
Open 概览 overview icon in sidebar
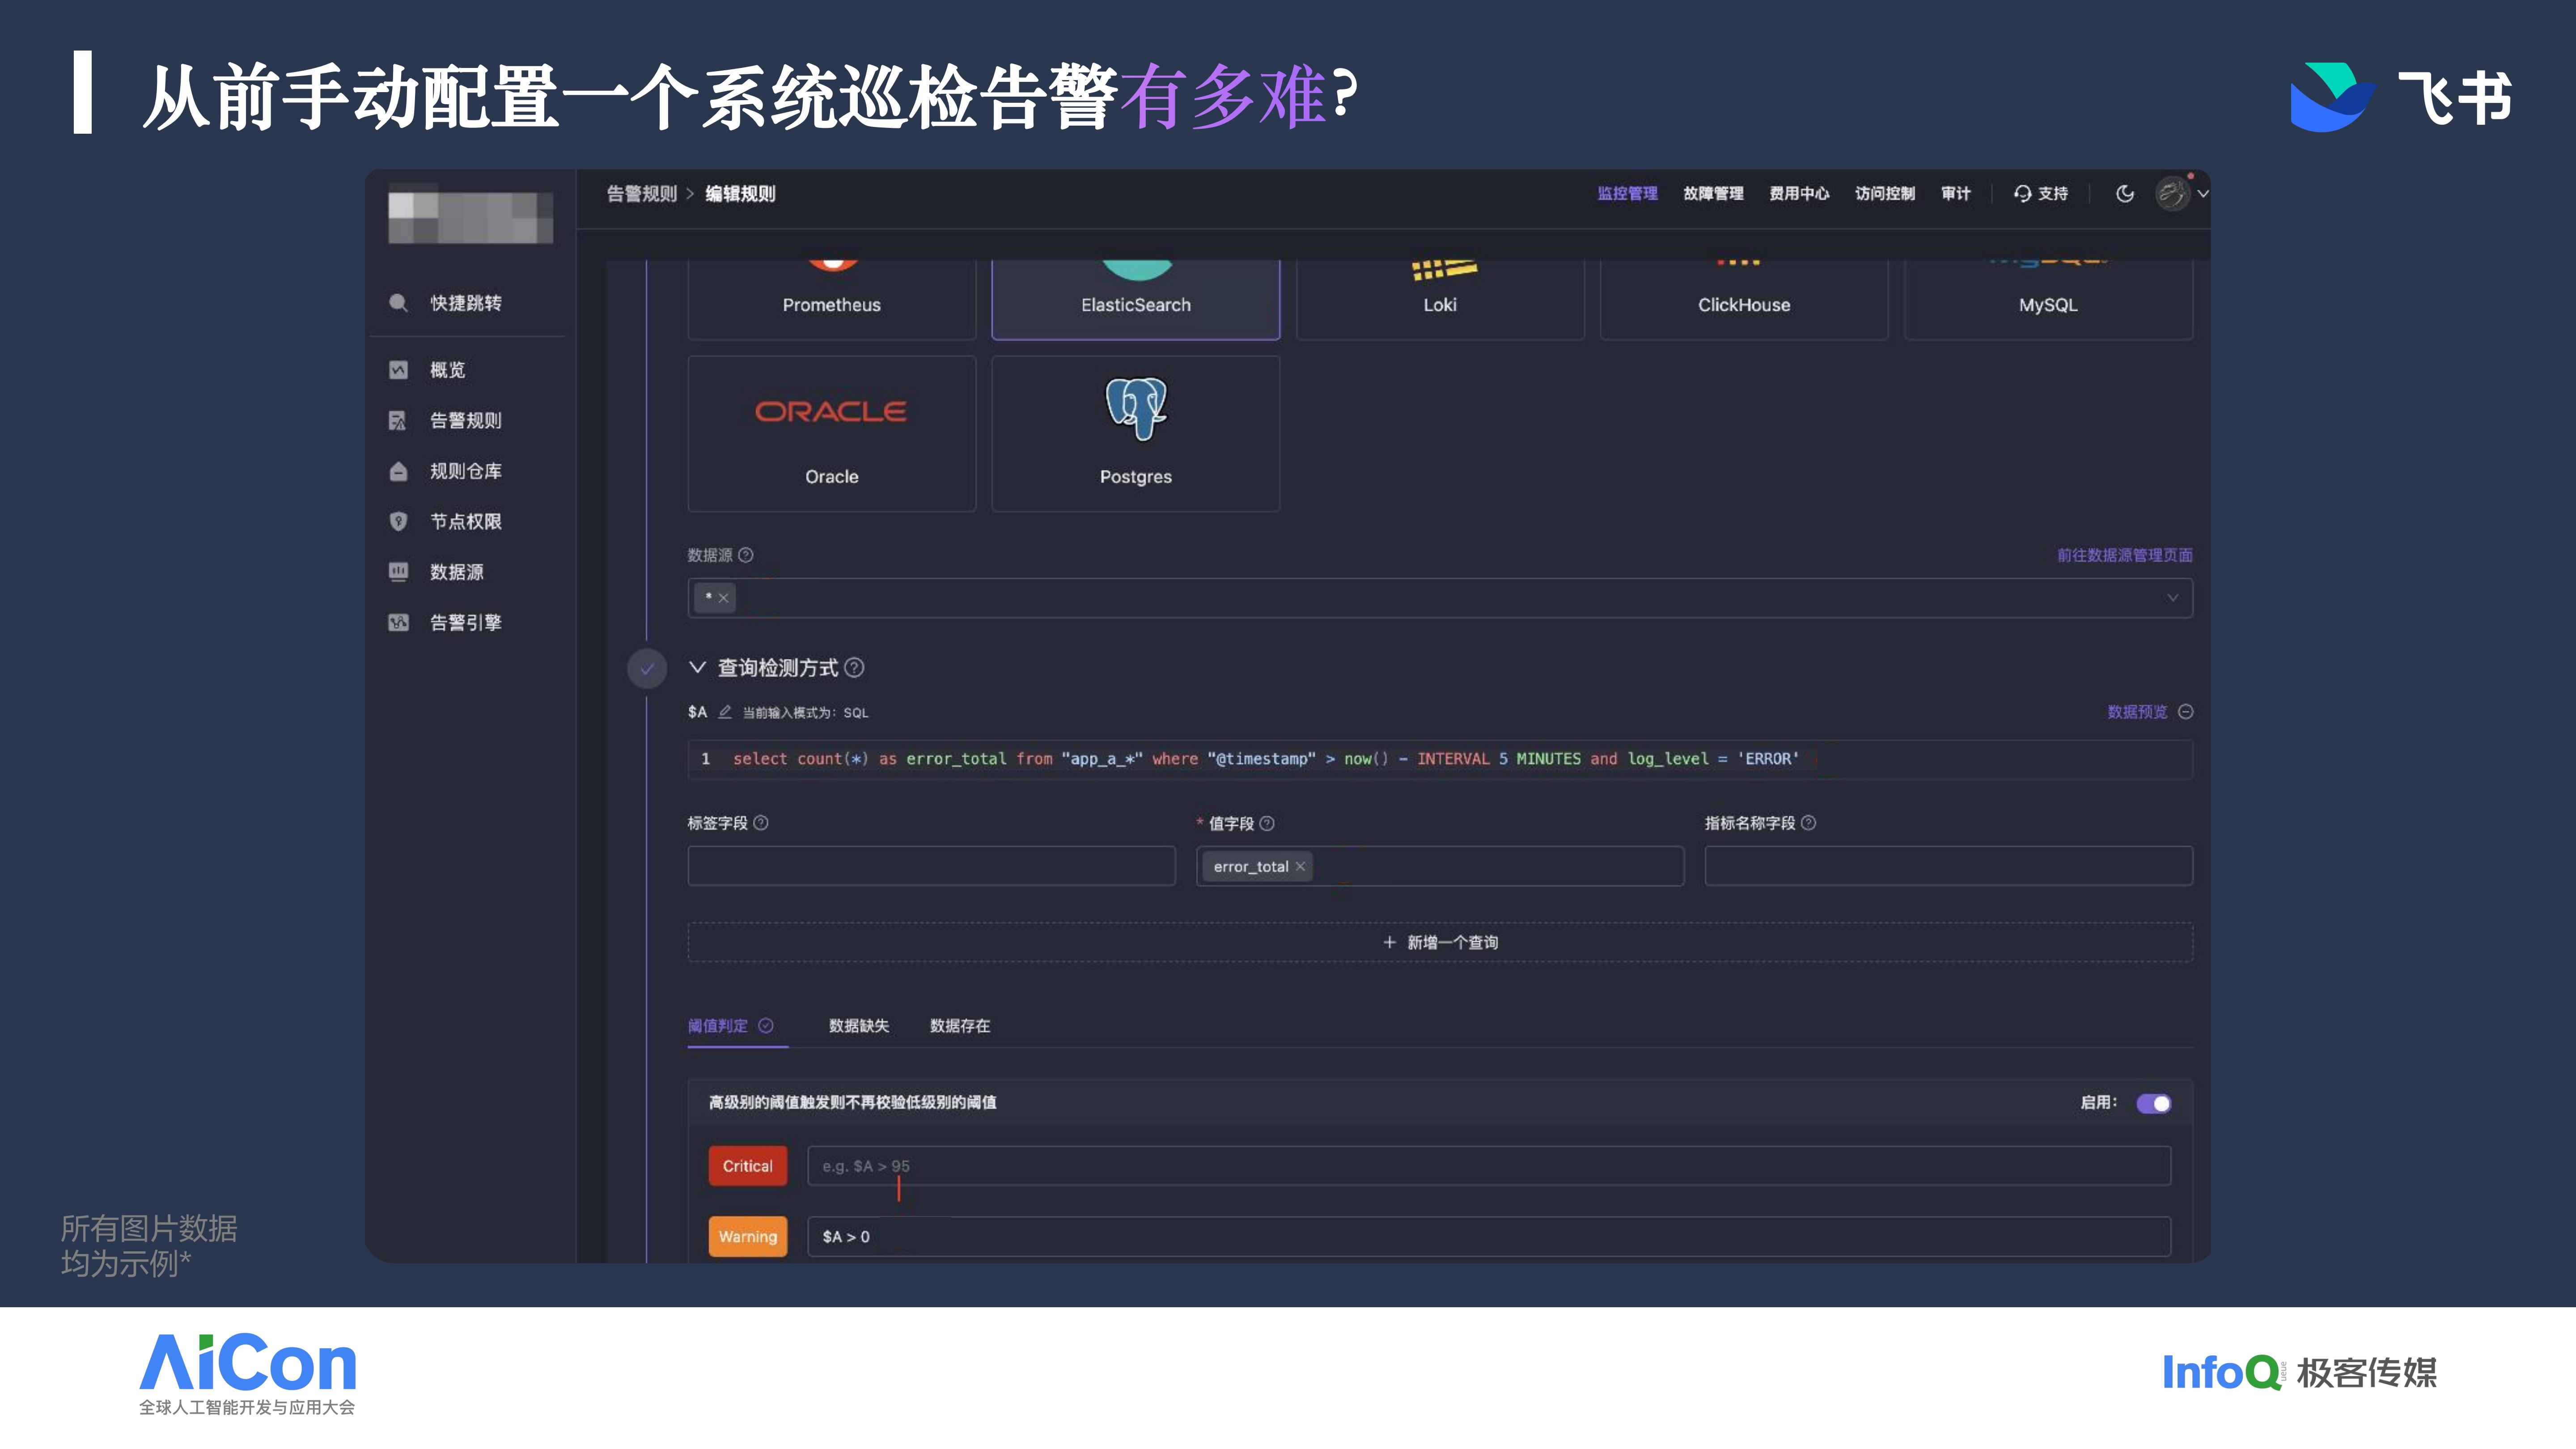point(398,370)
